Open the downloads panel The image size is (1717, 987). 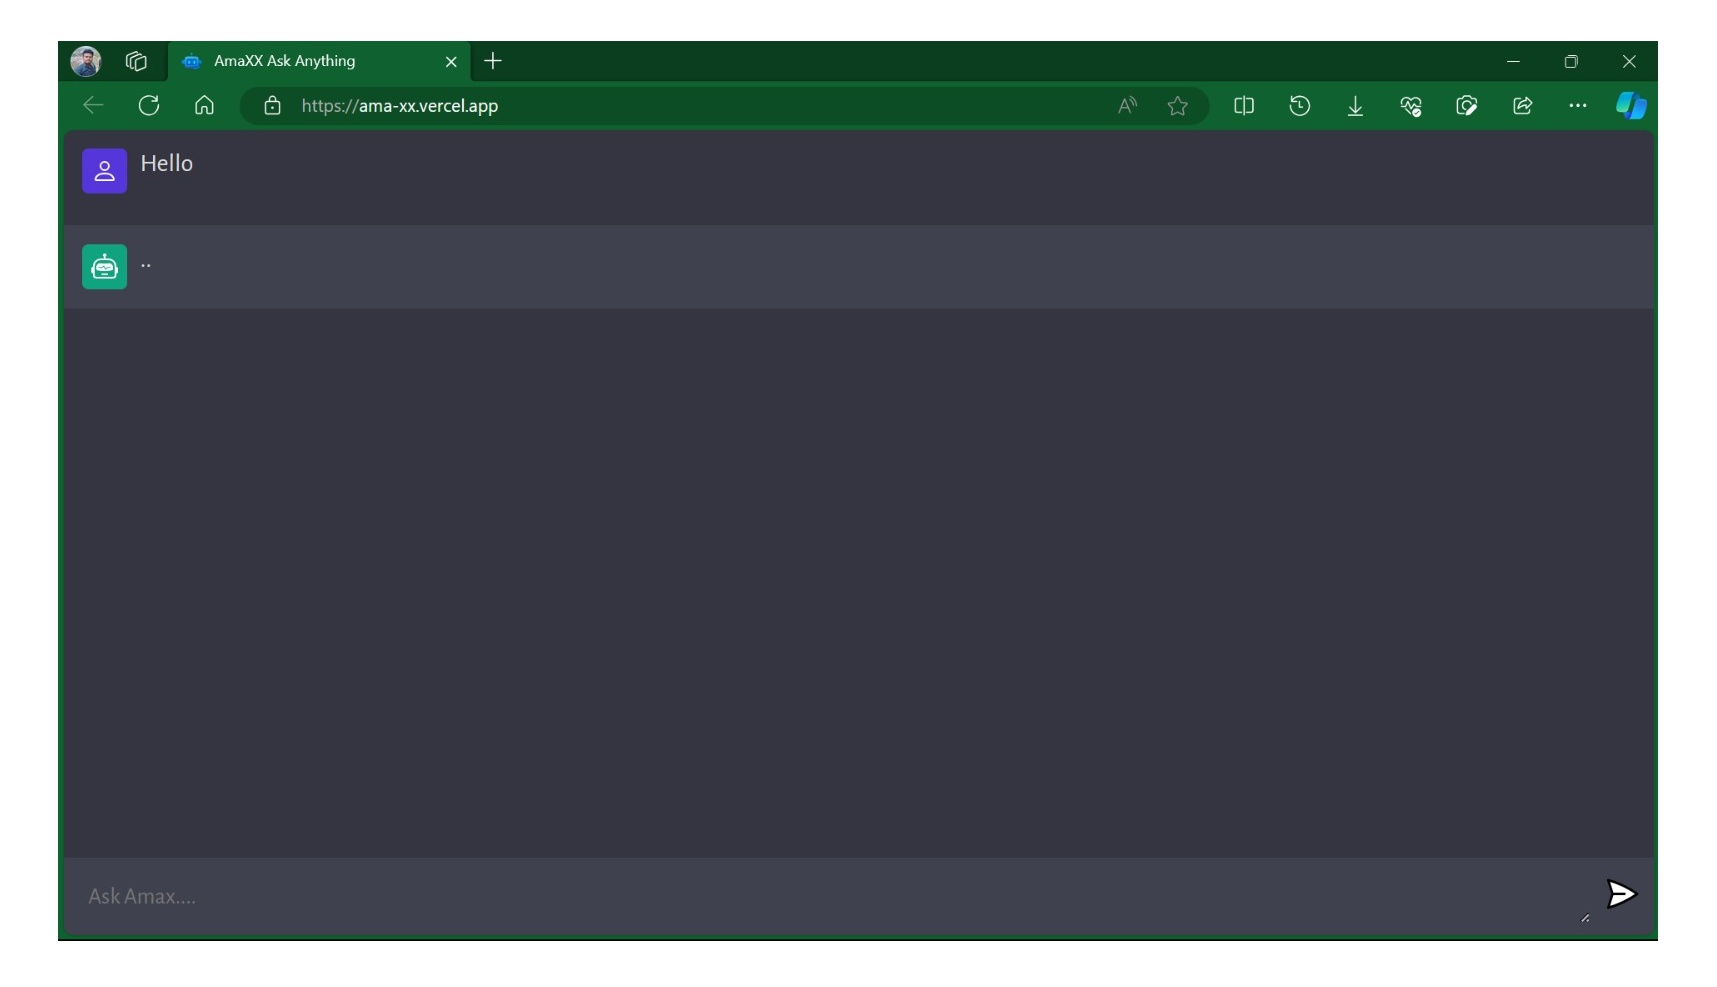coord(1355,106)
